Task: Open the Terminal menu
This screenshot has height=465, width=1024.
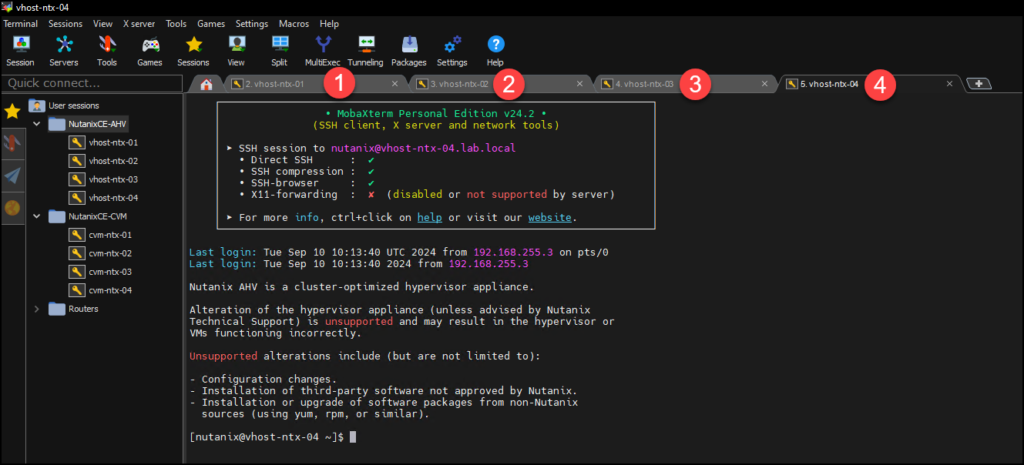Action: 20,24
